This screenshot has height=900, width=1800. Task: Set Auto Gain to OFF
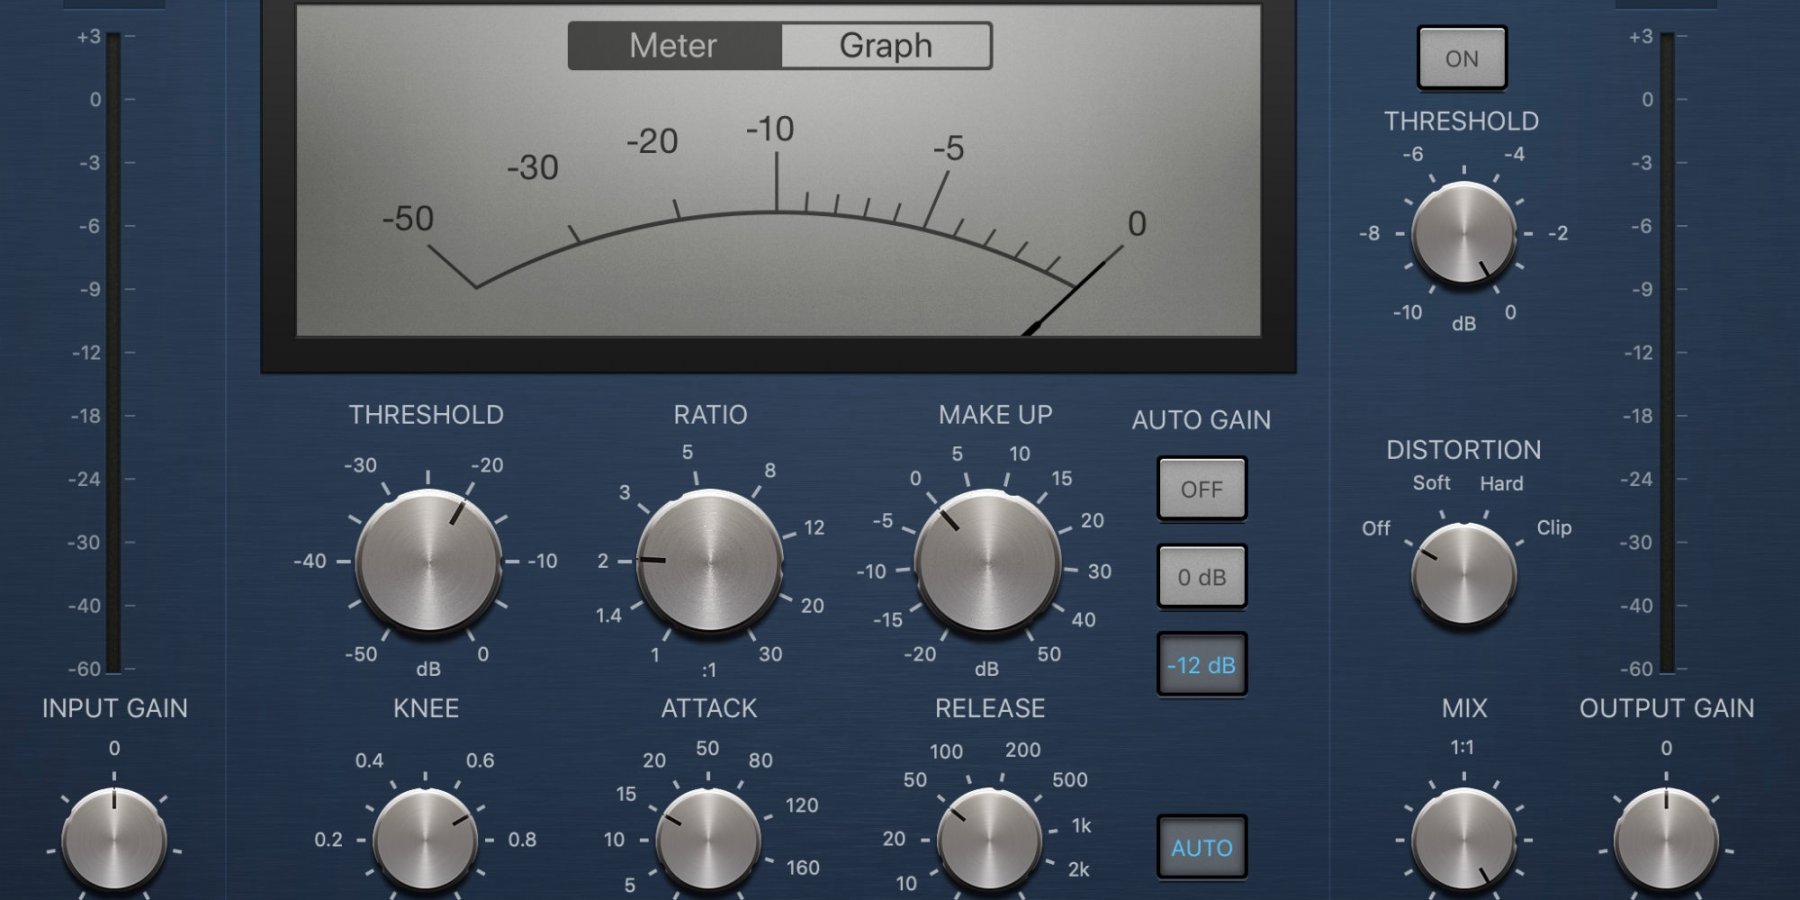(1201, 489)
